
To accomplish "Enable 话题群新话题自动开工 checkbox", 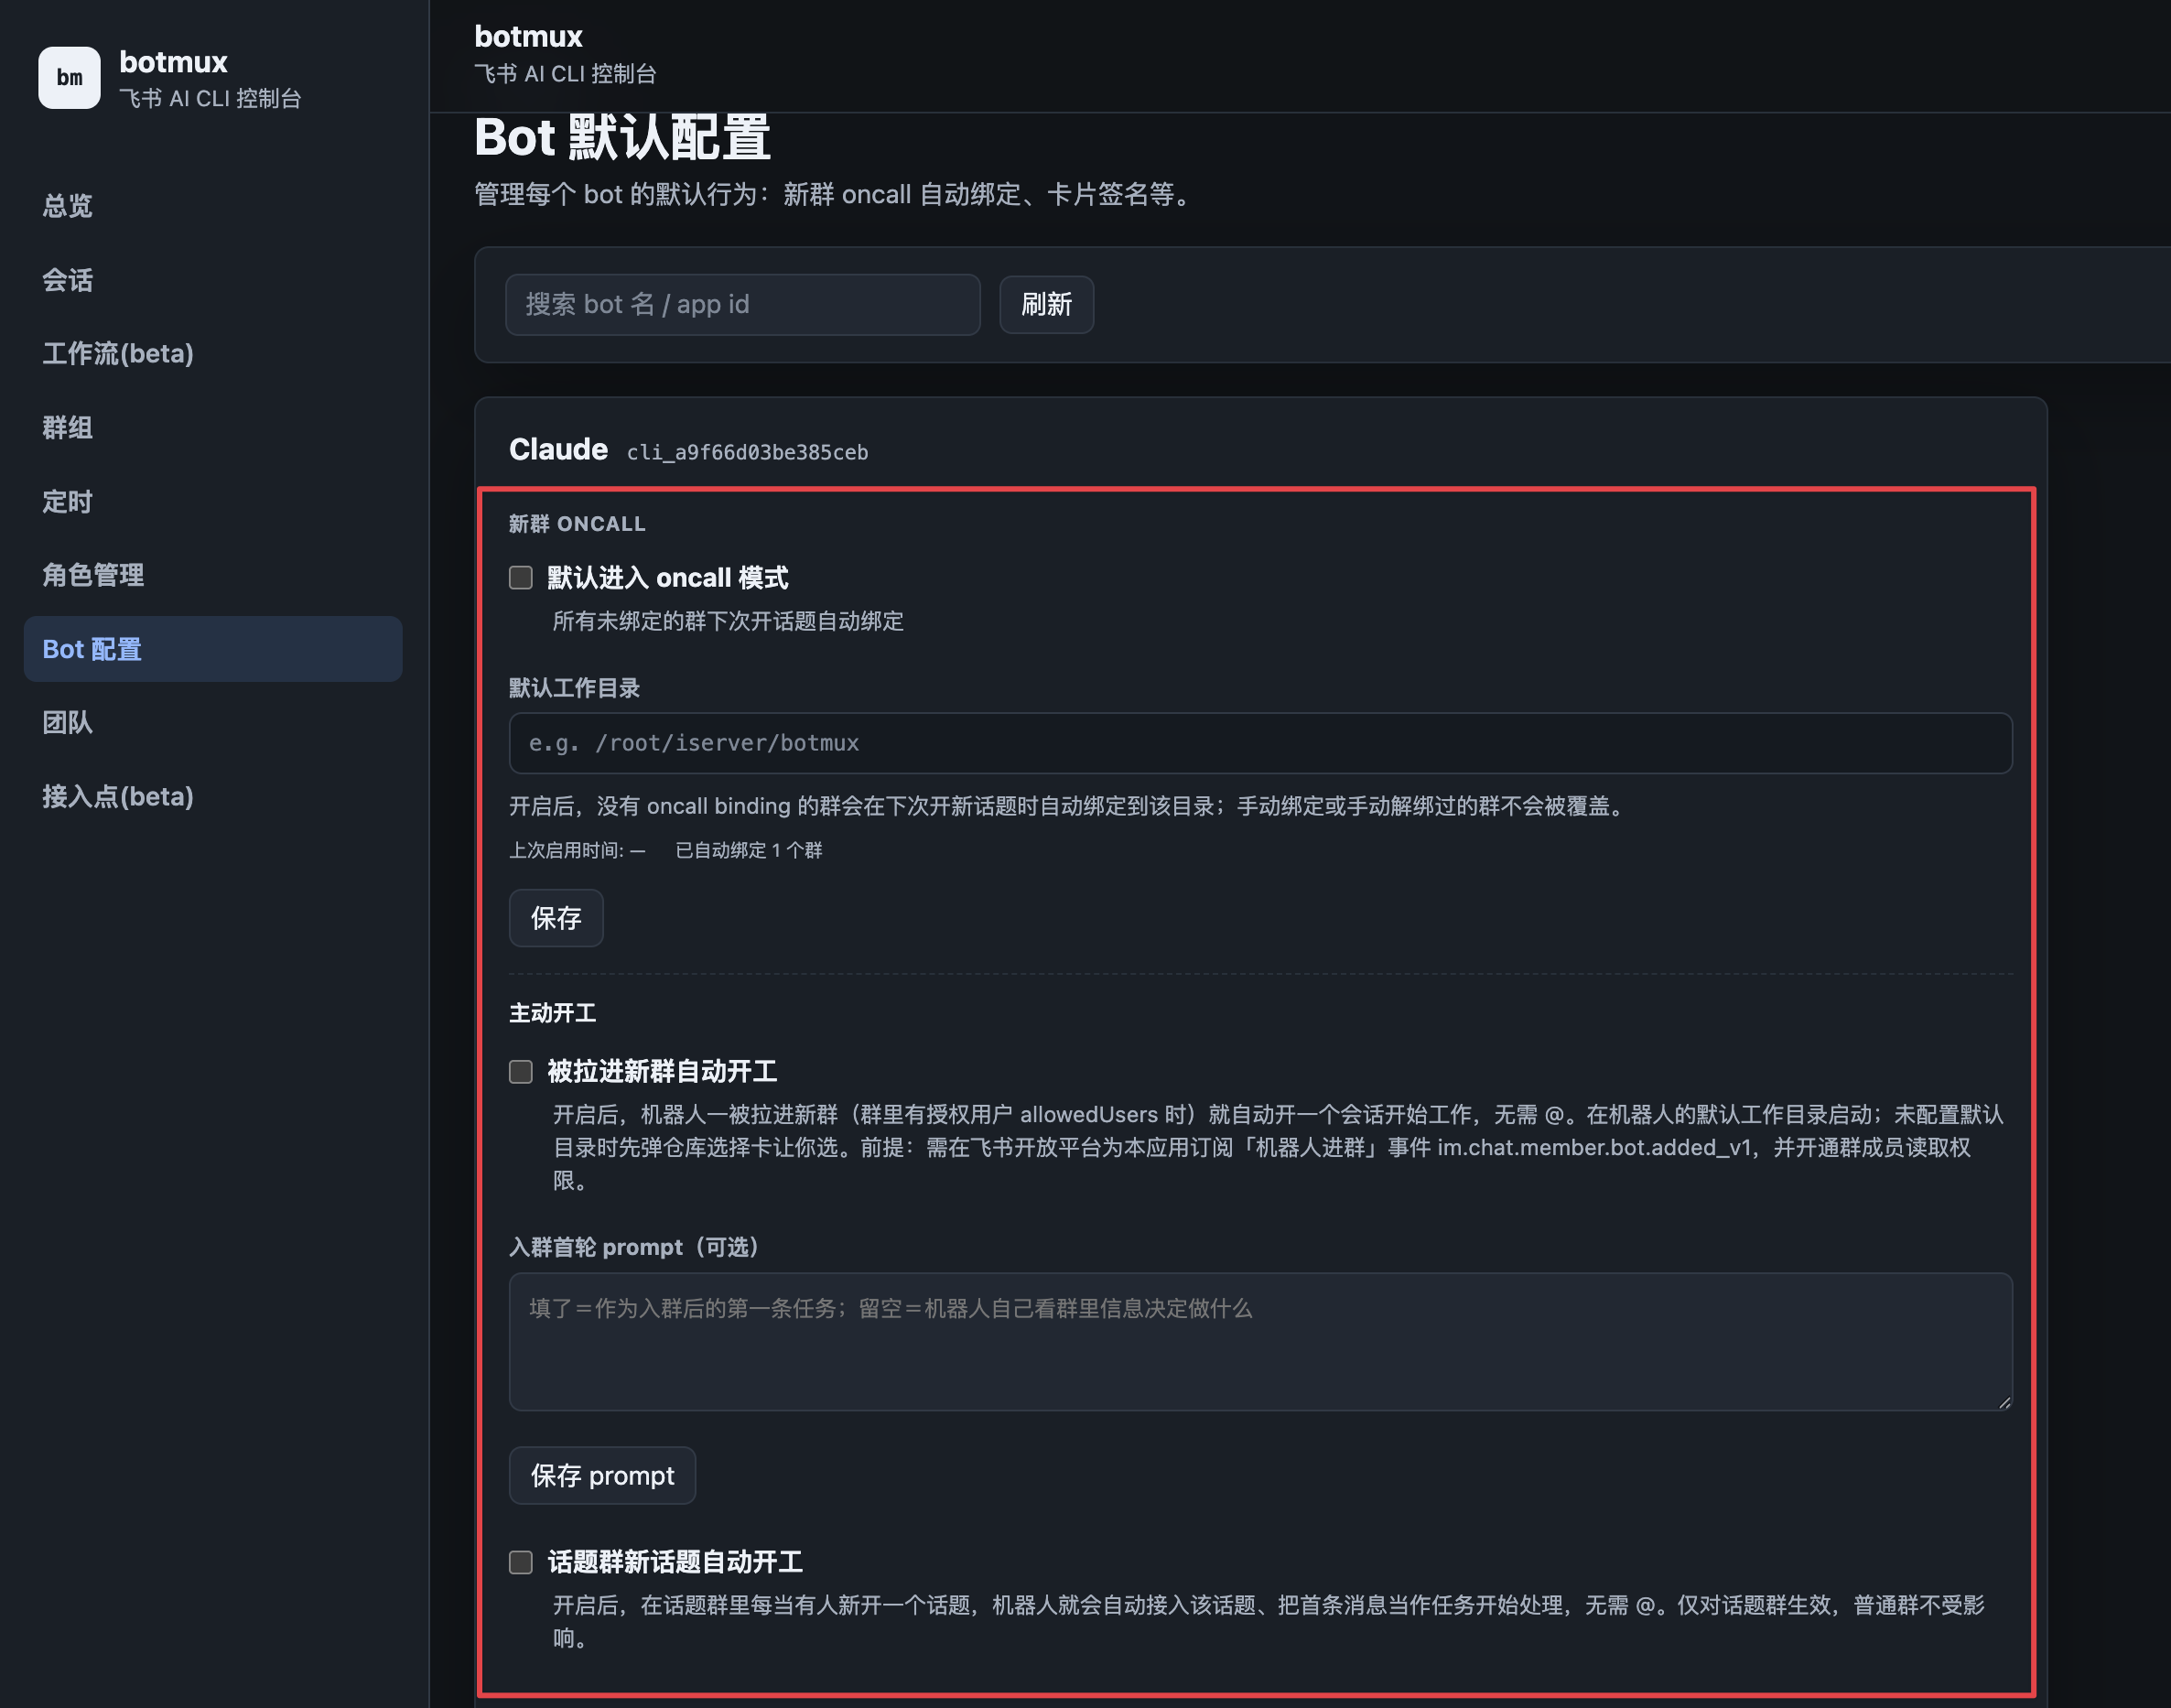I will click(x=521, y=1563).
